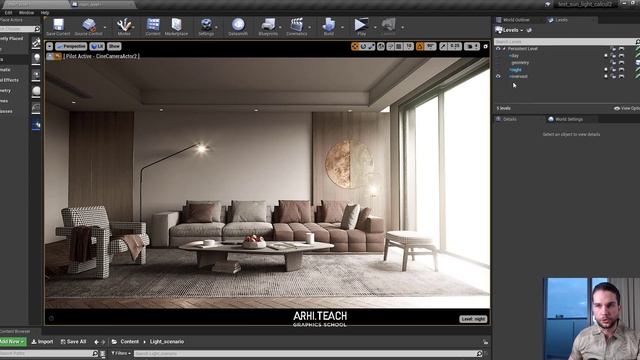This screenshot has height=360, width=640.
Task: Open the Perspective view mode dropdown
Action: click(71, 47)
